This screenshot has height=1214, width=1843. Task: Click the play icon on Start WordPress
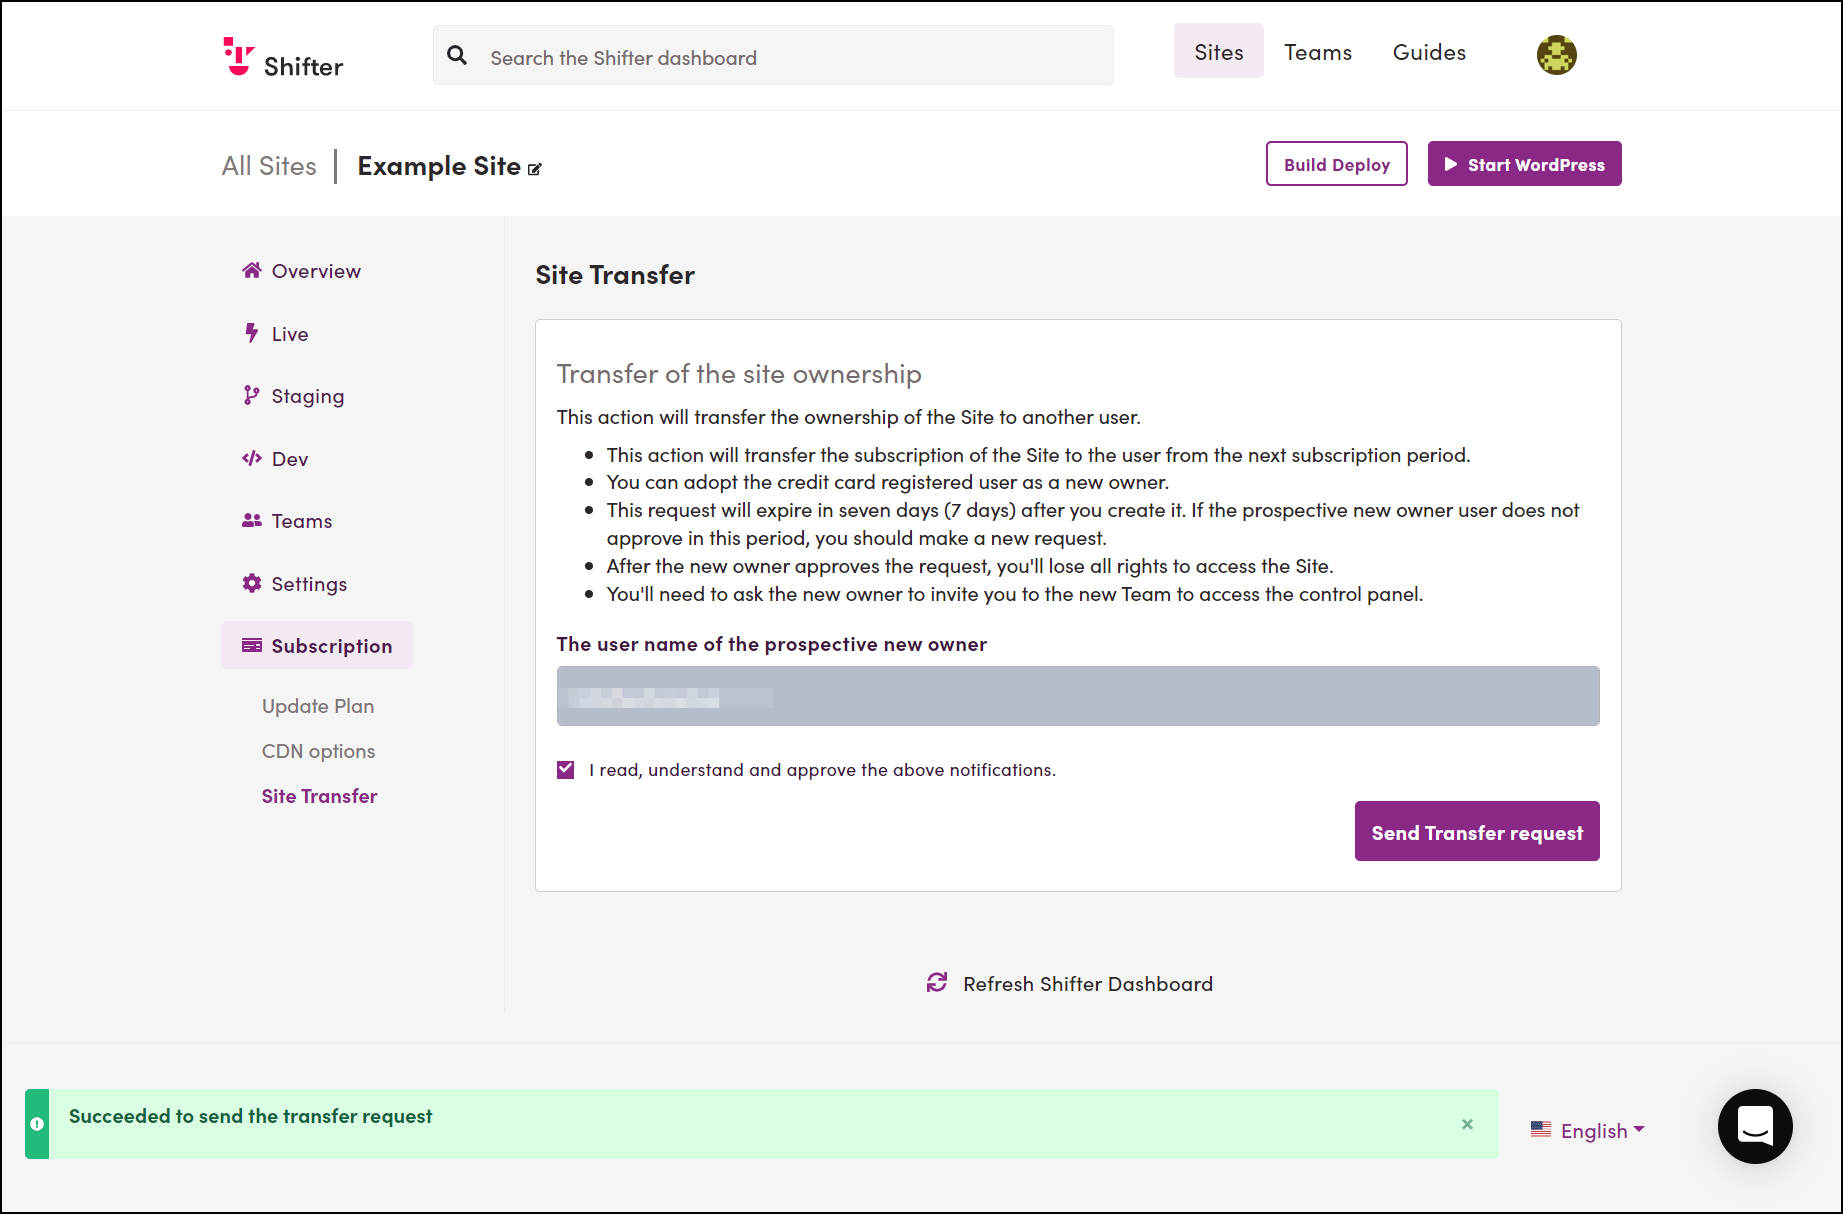tap(1451, 164)
